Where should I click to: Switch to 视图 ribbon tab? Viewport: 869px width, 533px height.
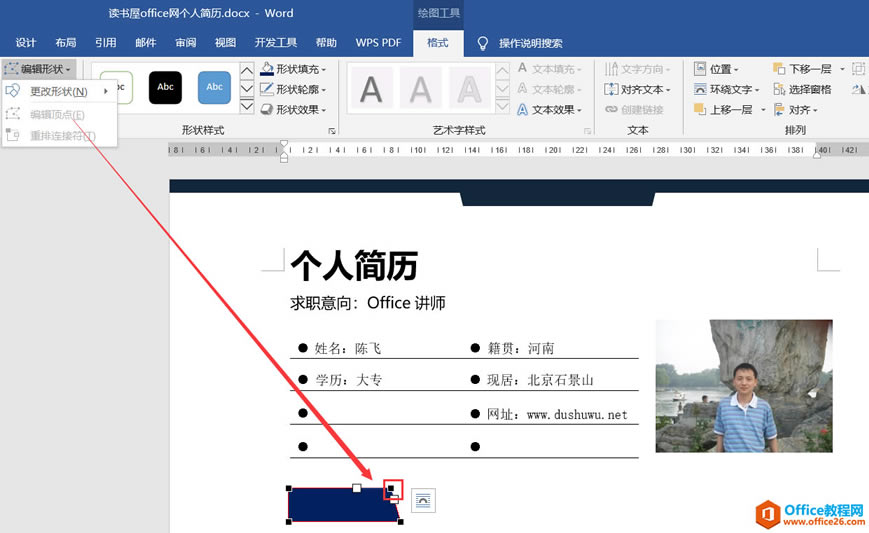[x=225, y=43]
